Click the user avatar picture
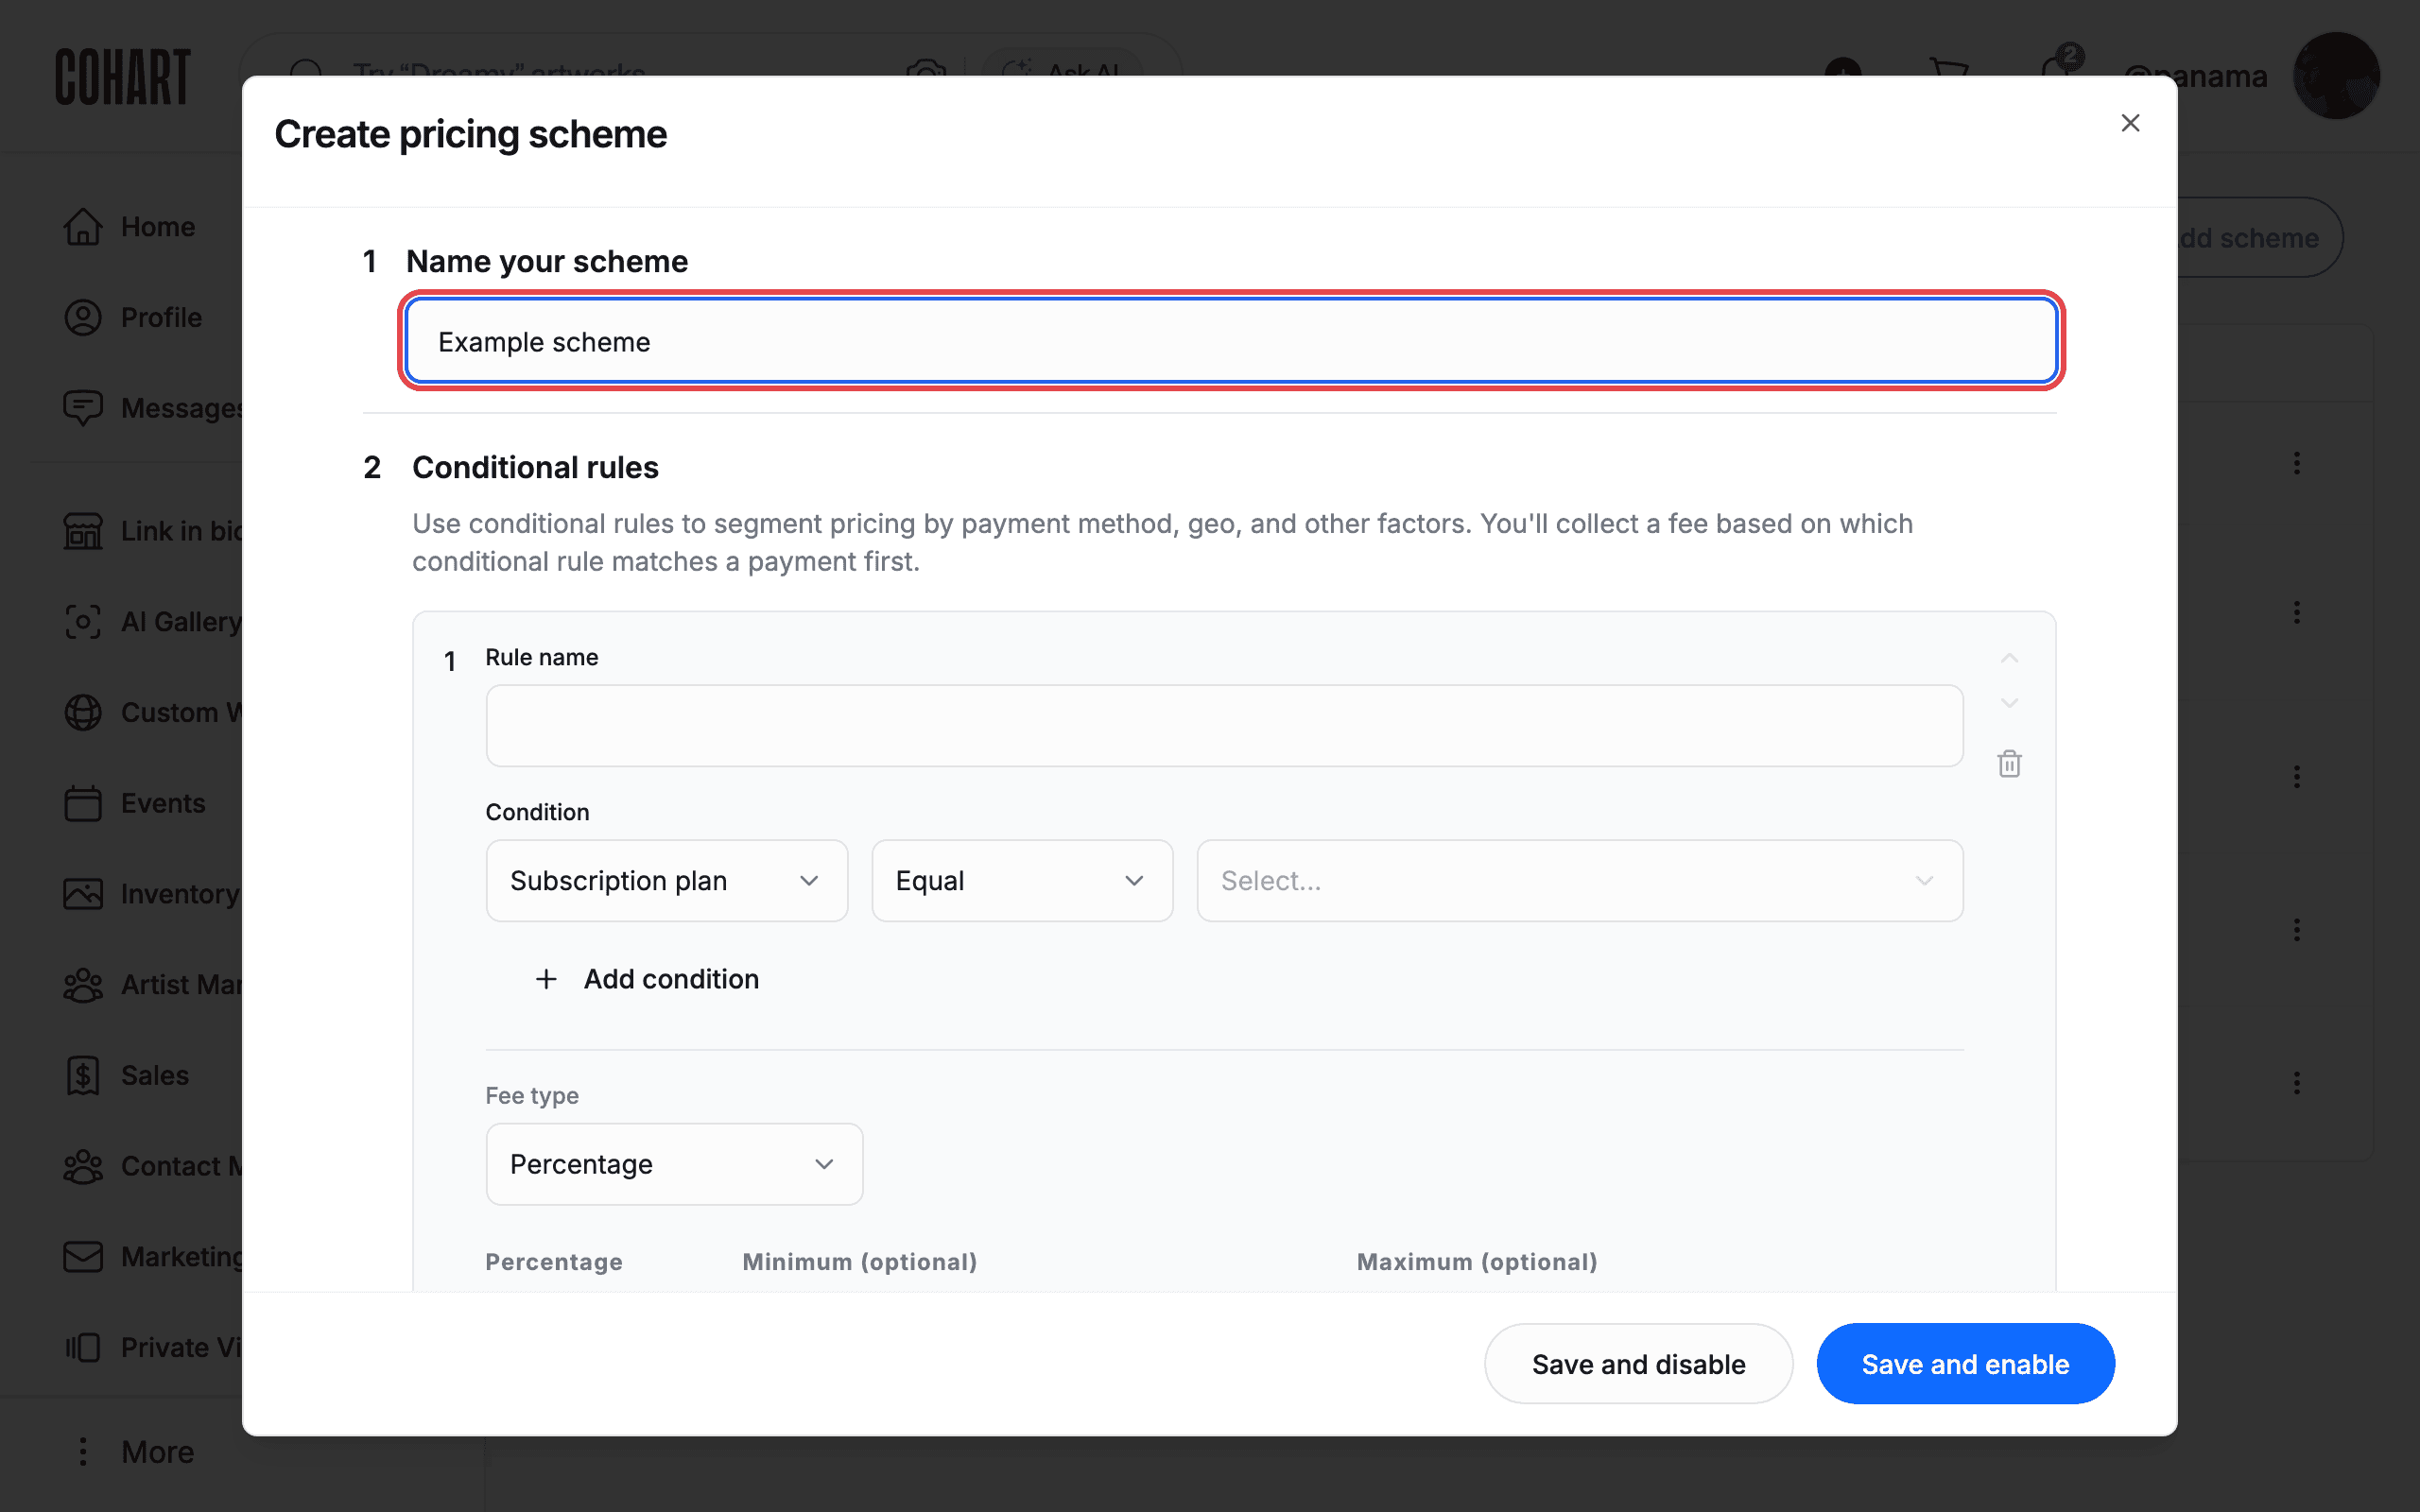Screen dimensions: 2420x1512 (2336, 76)
